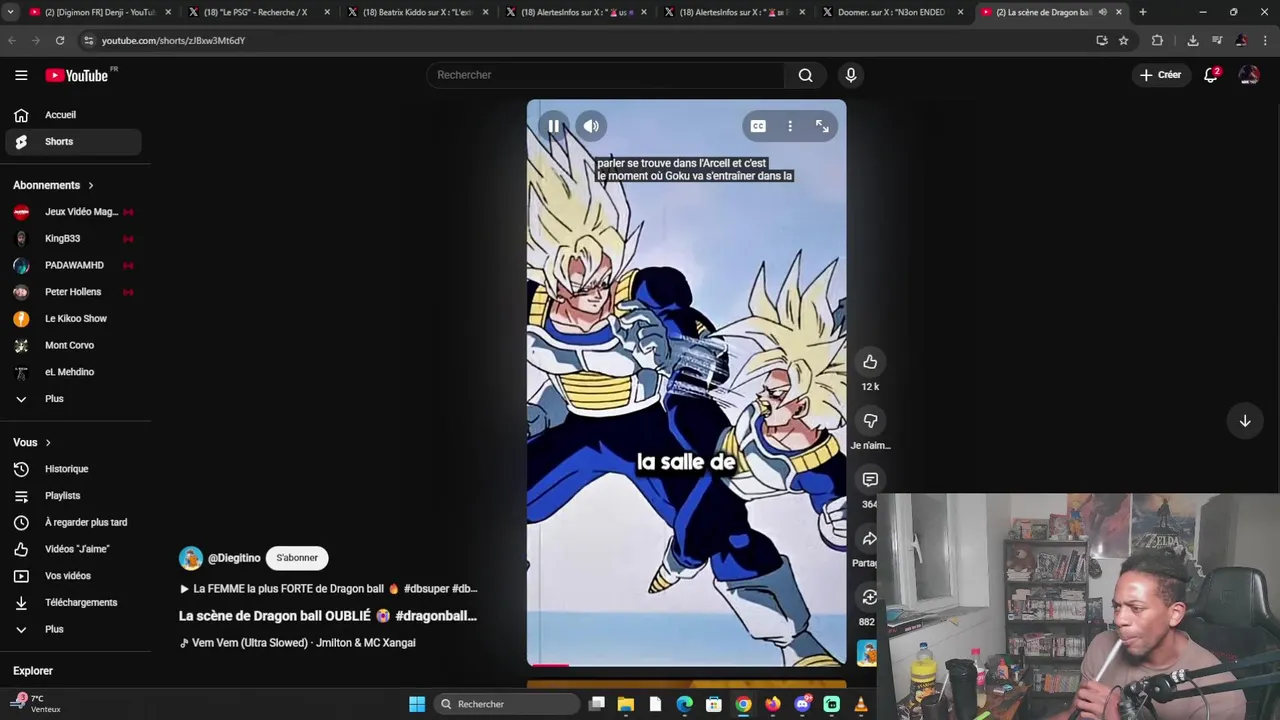Open the Windows Start menu

point(417,704)
